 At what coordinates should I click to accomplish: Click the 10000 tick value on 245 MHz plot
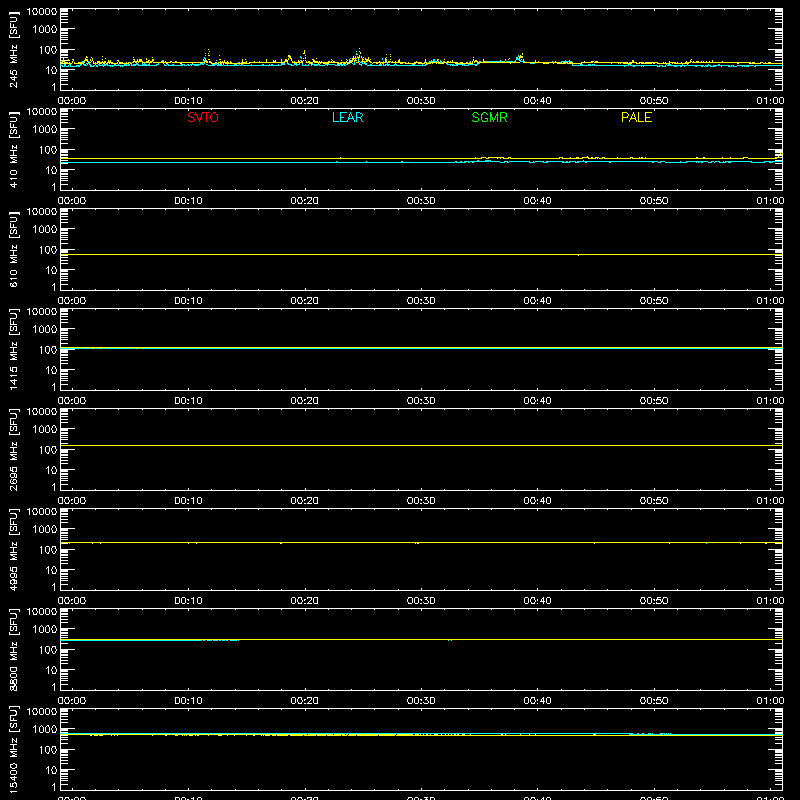coord(42,12)
